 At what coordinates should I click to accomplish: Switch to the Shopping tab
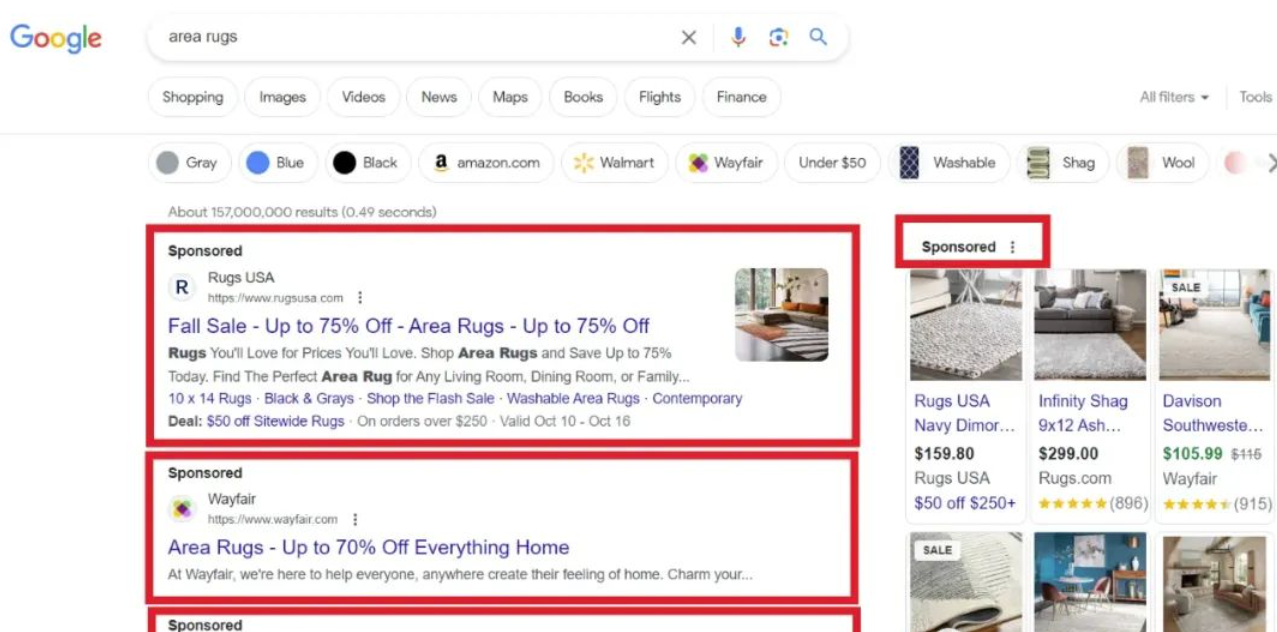(x=193, y=97)
